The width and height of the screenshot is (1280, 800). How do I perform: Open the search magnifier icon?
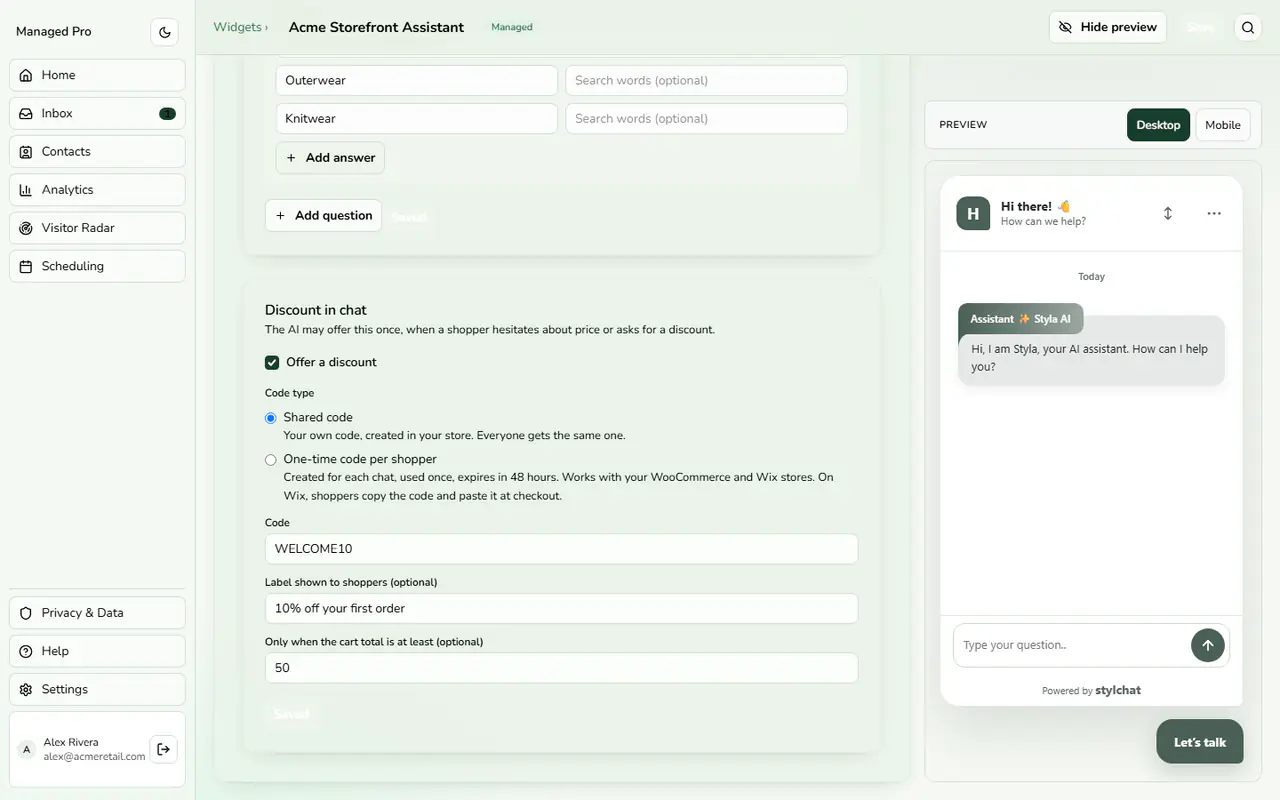[x=1248, y=28]
